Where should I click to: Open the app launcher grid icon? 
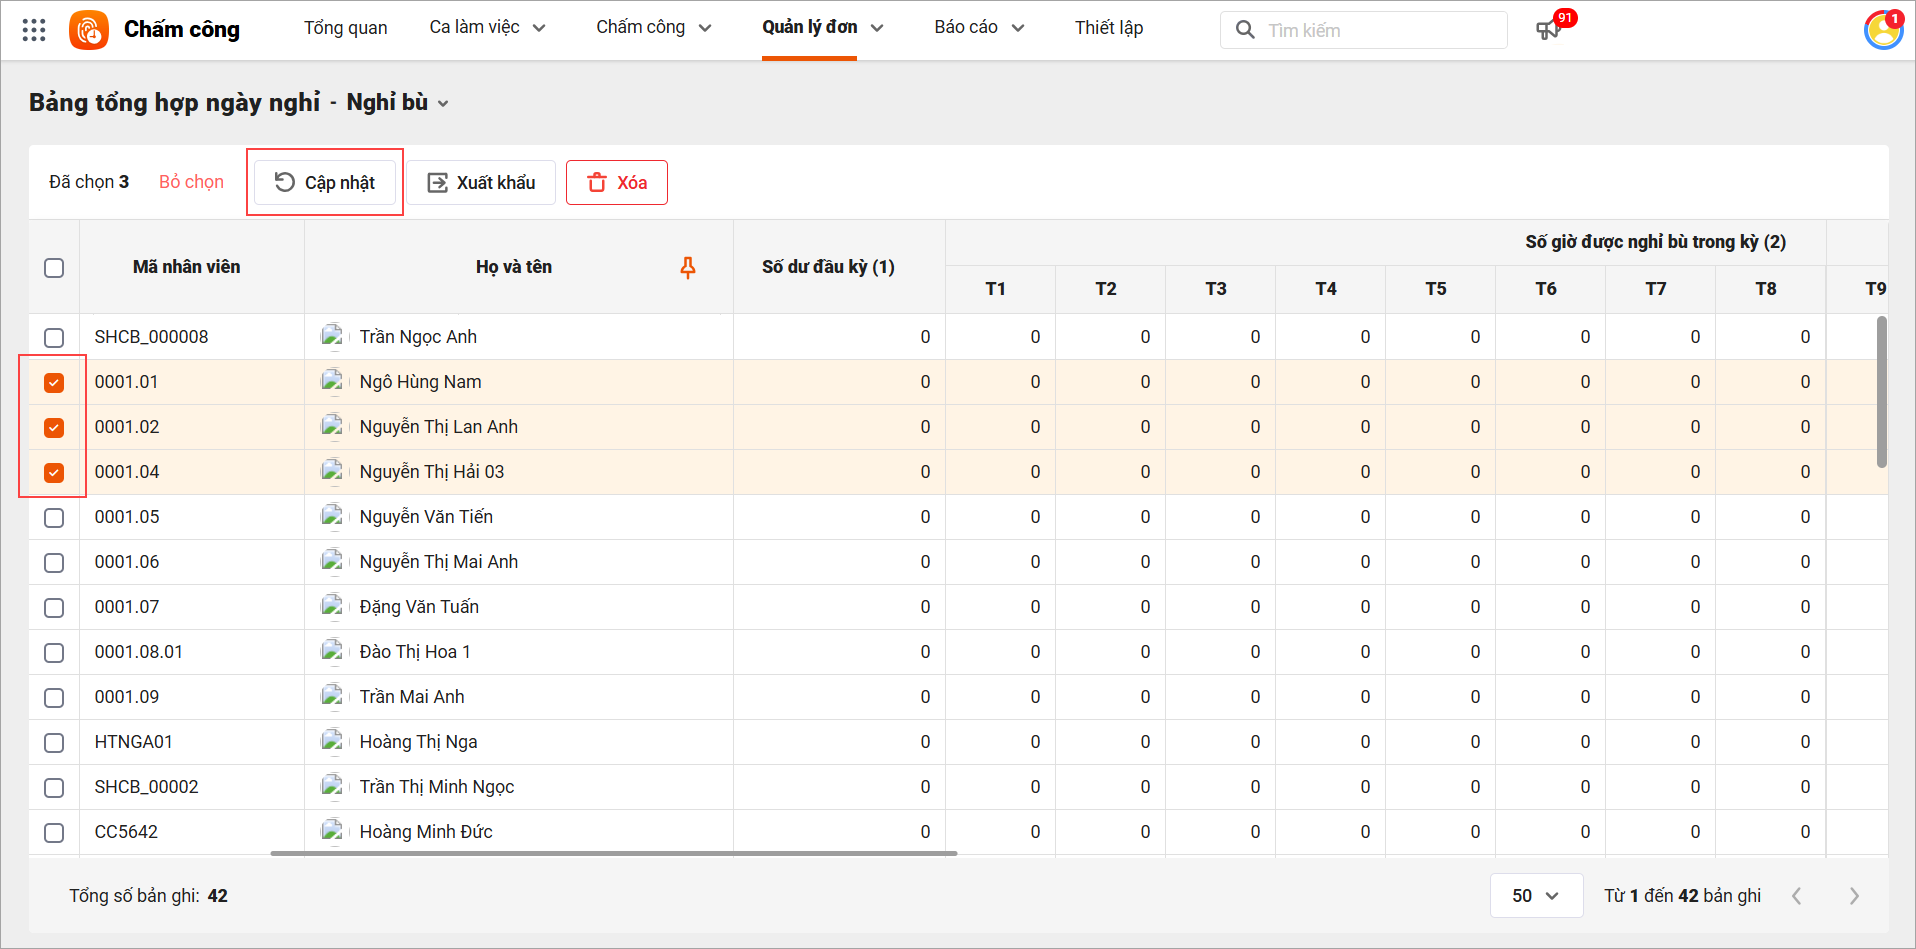pyautogui.click(x=34, y=30)
